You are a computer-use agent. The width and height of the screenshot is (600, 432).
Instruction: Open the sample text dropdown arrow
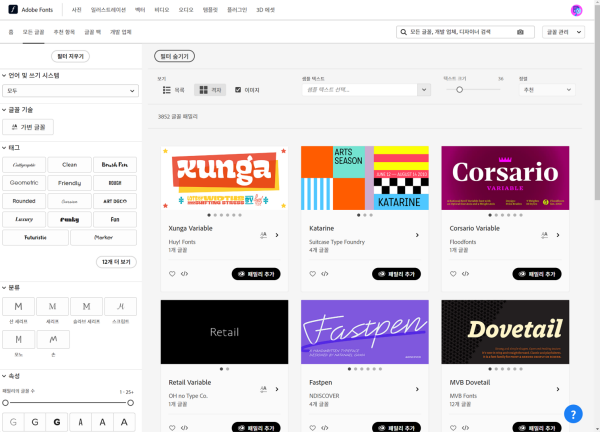point(424,90)
